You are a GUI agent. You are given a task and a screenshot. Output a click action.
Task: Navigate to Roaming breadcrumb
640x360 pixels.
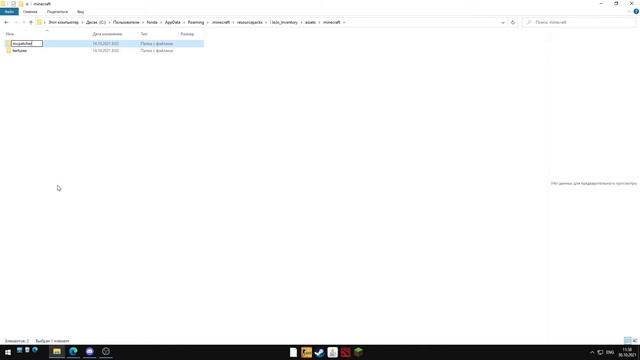[x=196, y=22]
